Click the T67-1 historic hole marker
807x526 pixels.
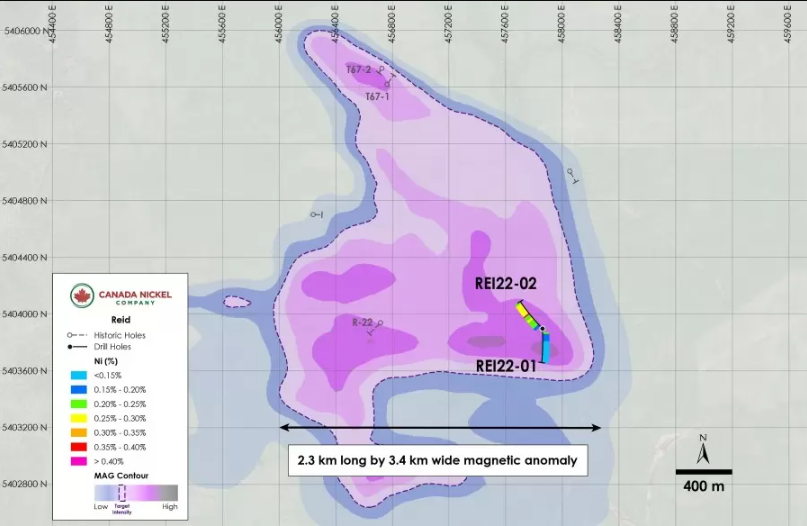point(387,85)
